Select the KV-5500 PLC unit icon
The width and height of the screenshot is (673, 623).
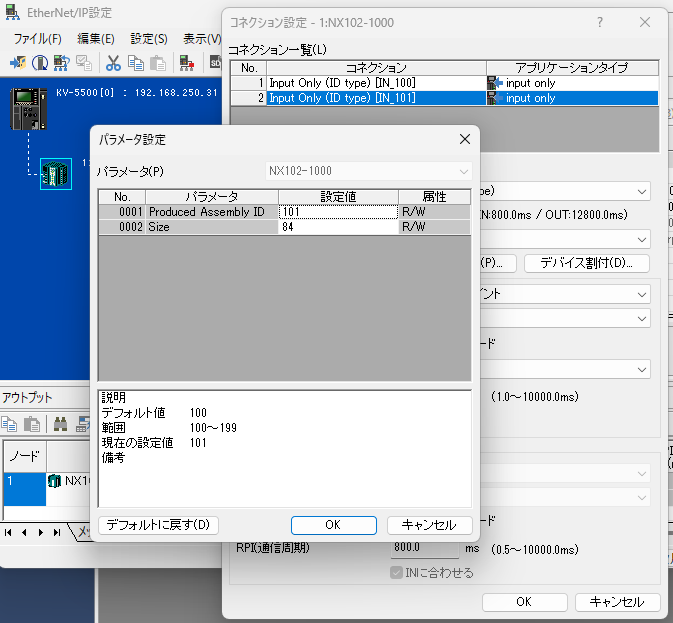29,108
